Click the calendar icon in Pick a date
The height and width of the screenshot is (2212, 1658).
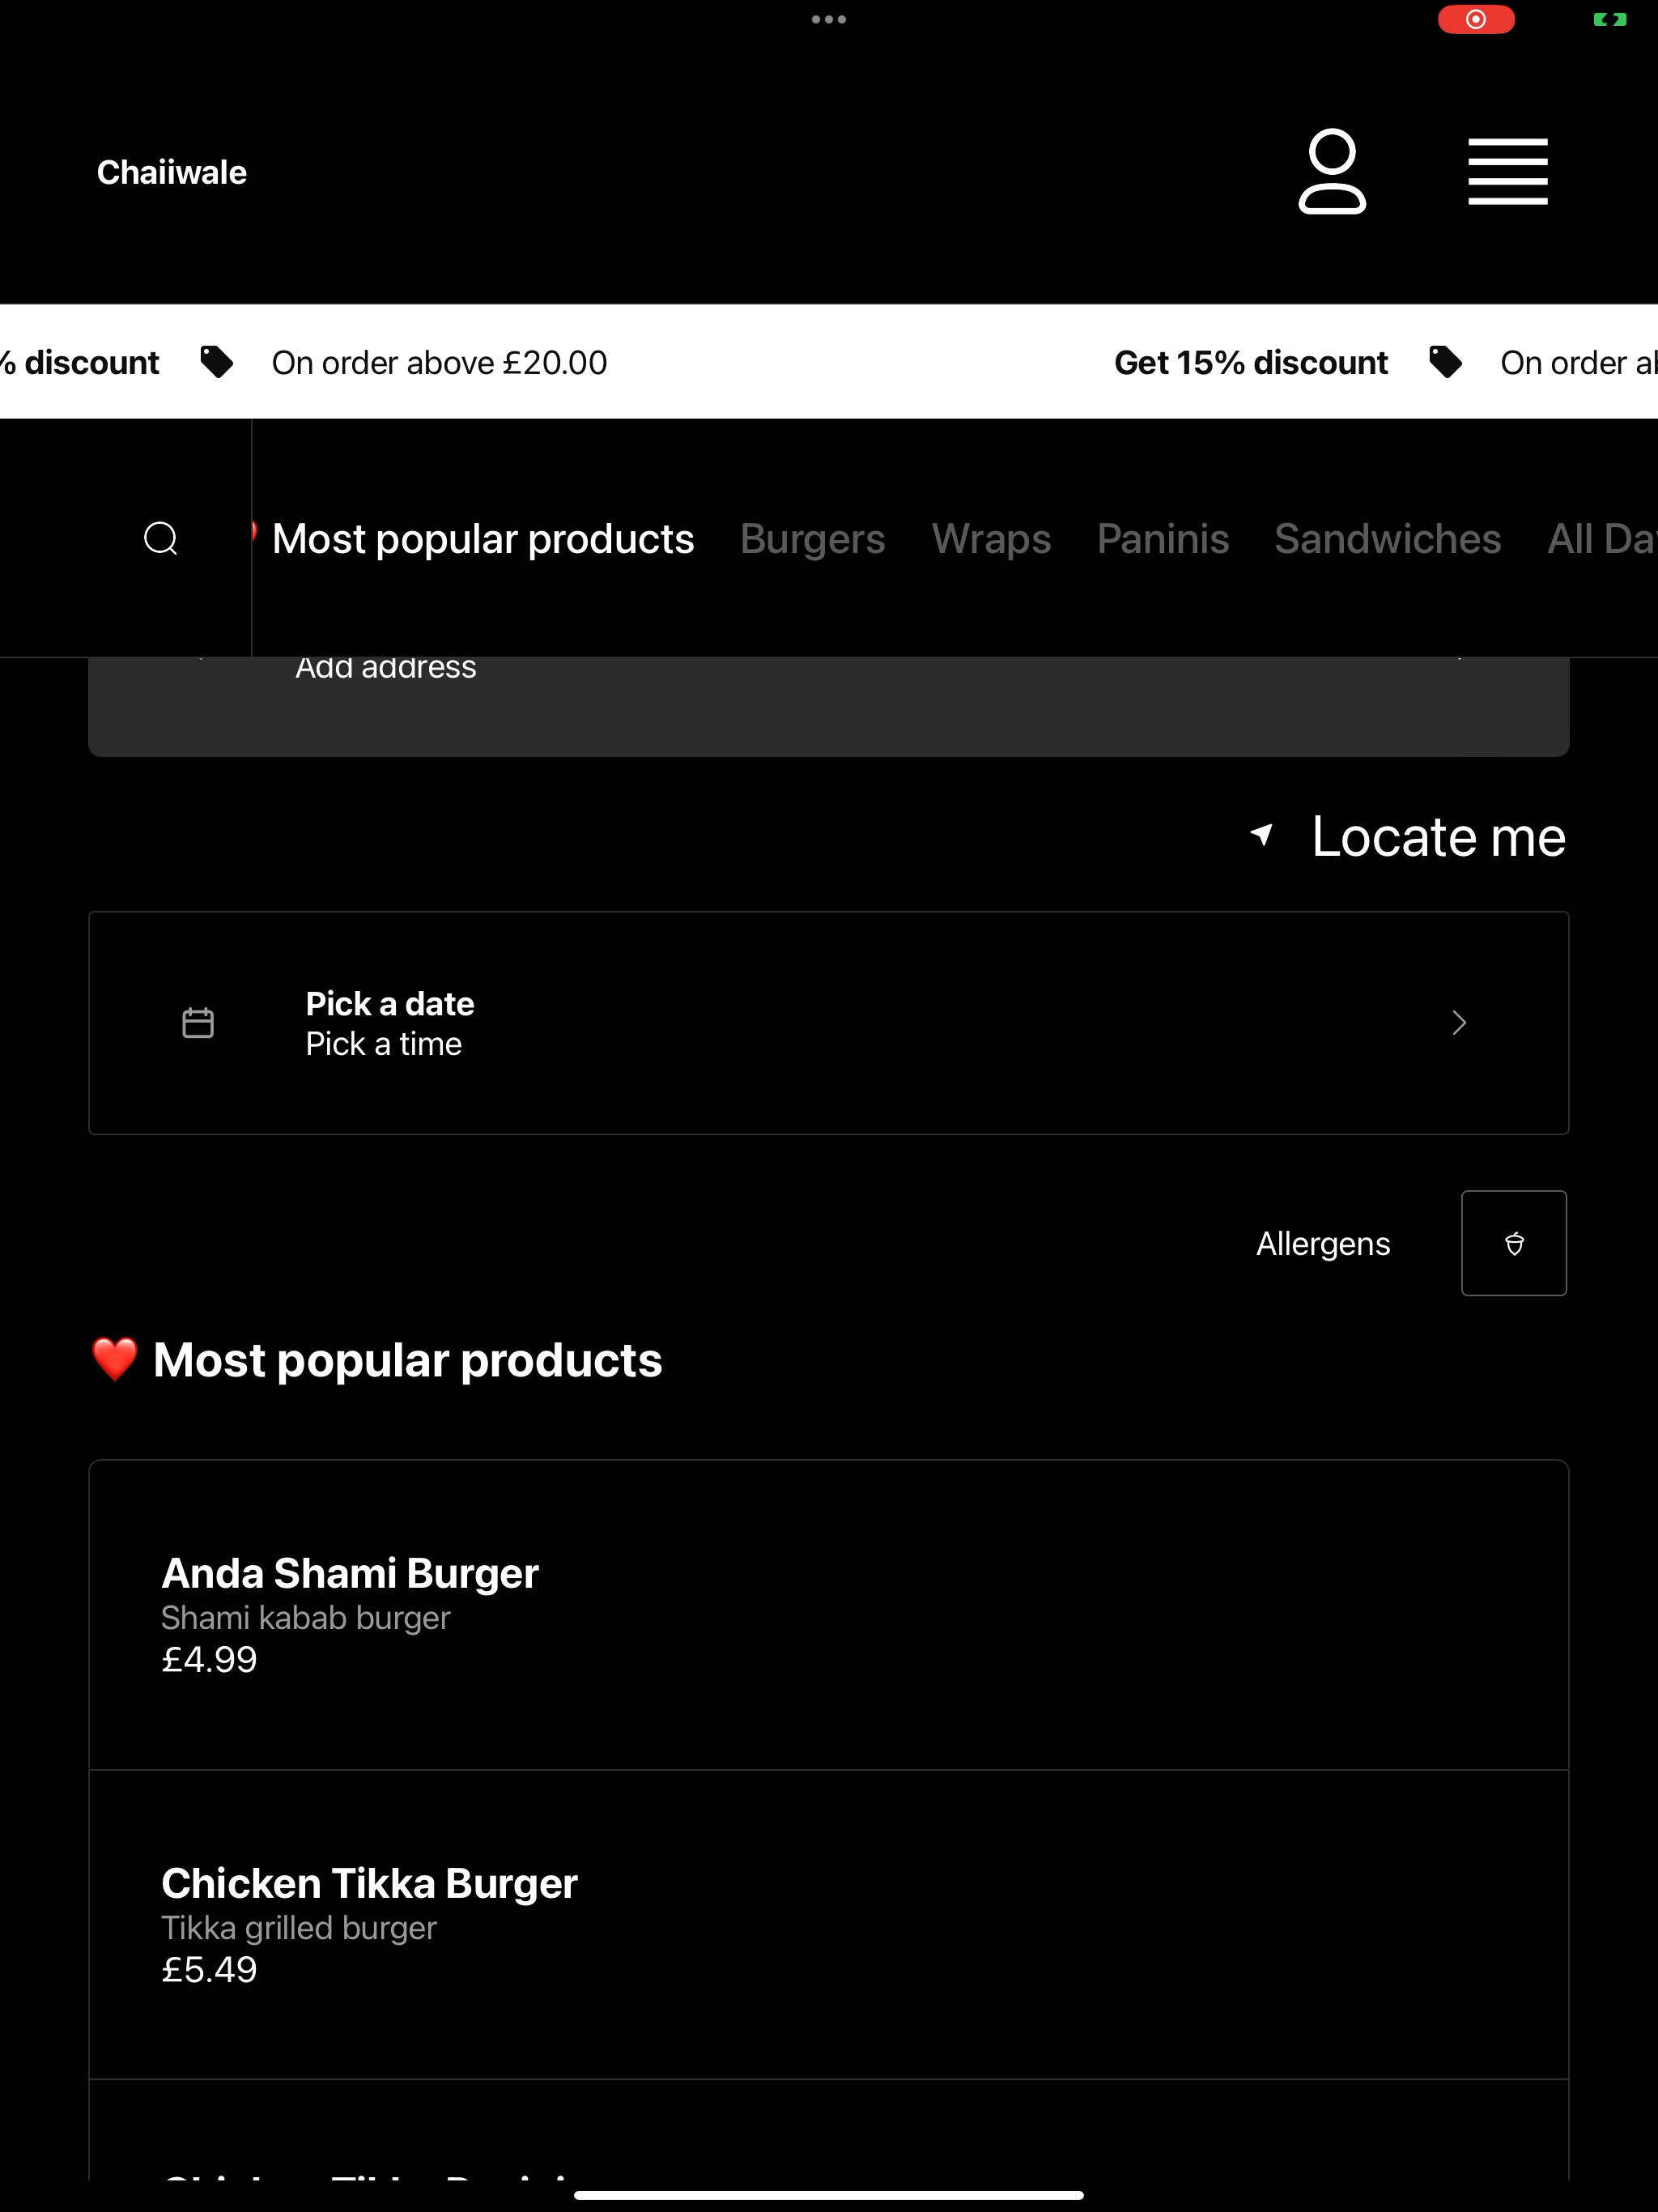click(x=198, y=1023)
